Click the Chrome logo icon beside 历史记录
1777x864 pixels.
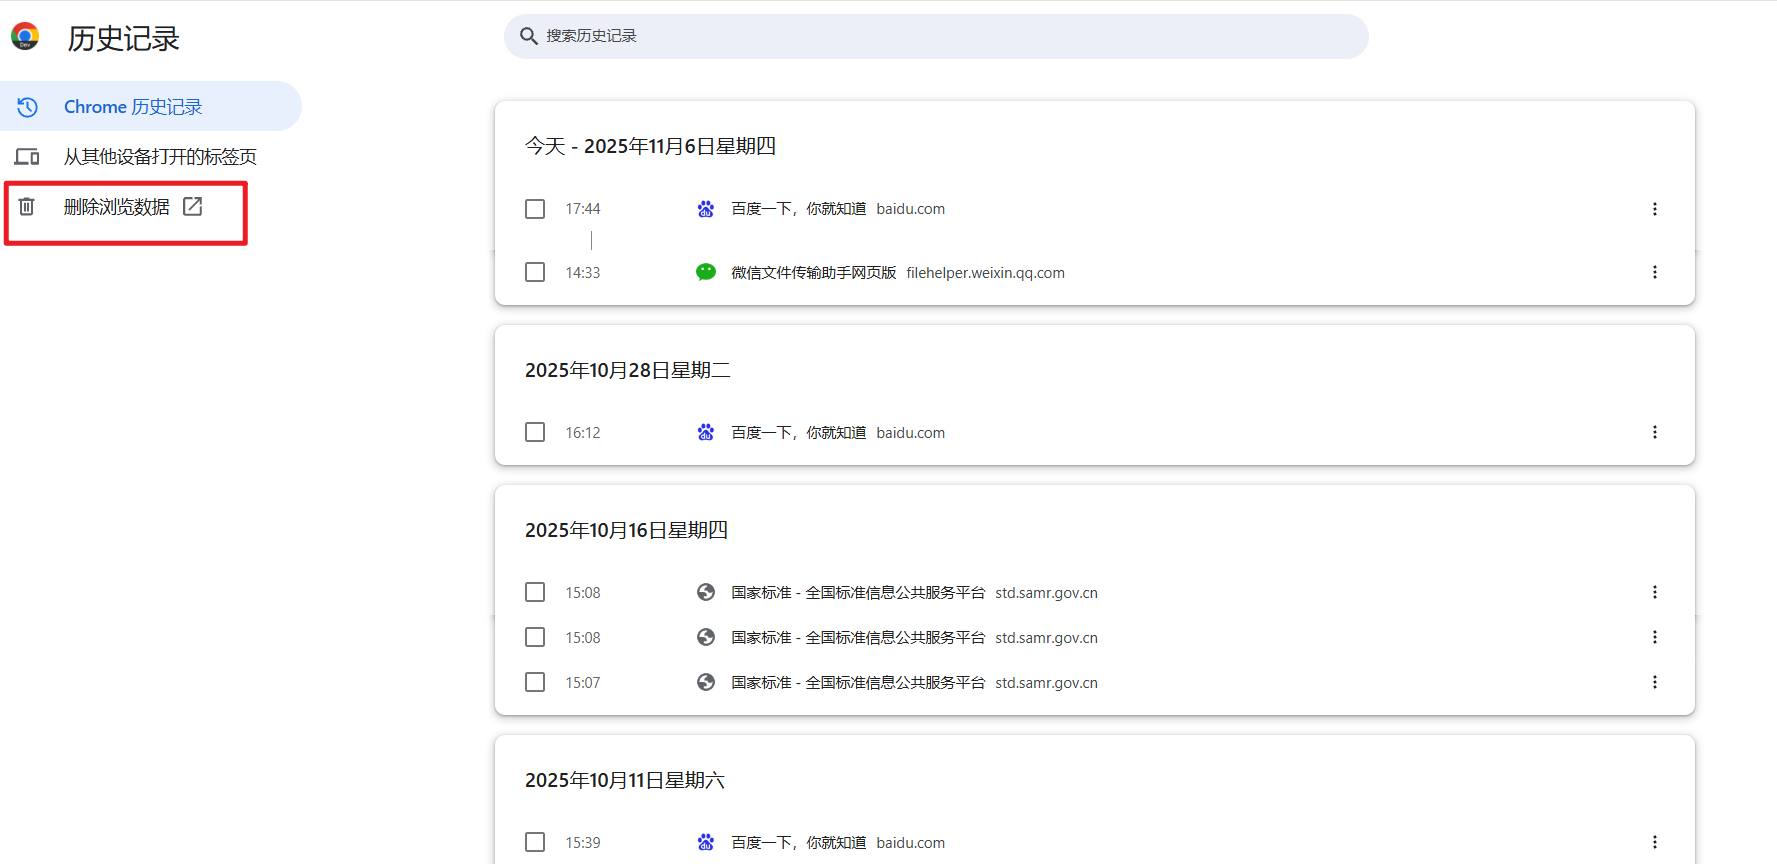point(25,37)
